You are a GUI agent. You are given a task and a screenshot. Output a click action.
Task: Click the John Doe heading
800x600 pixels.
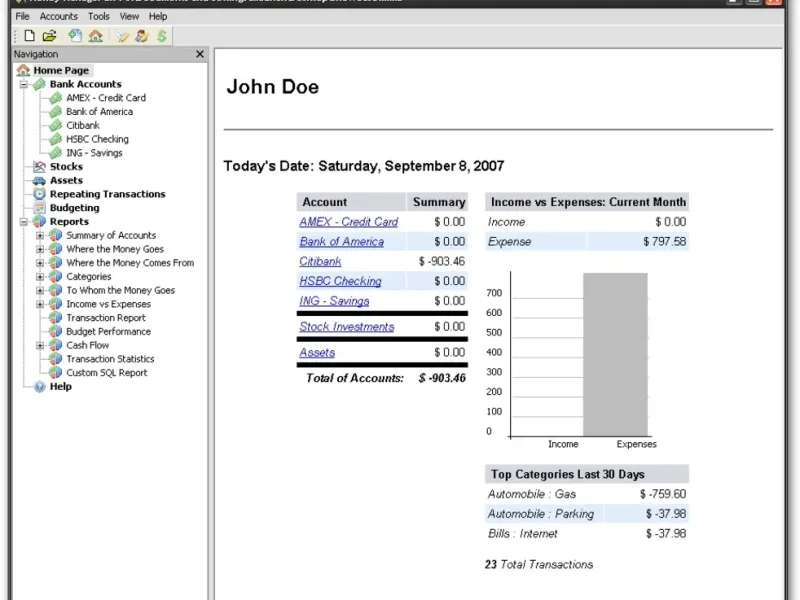click(272, 87)
